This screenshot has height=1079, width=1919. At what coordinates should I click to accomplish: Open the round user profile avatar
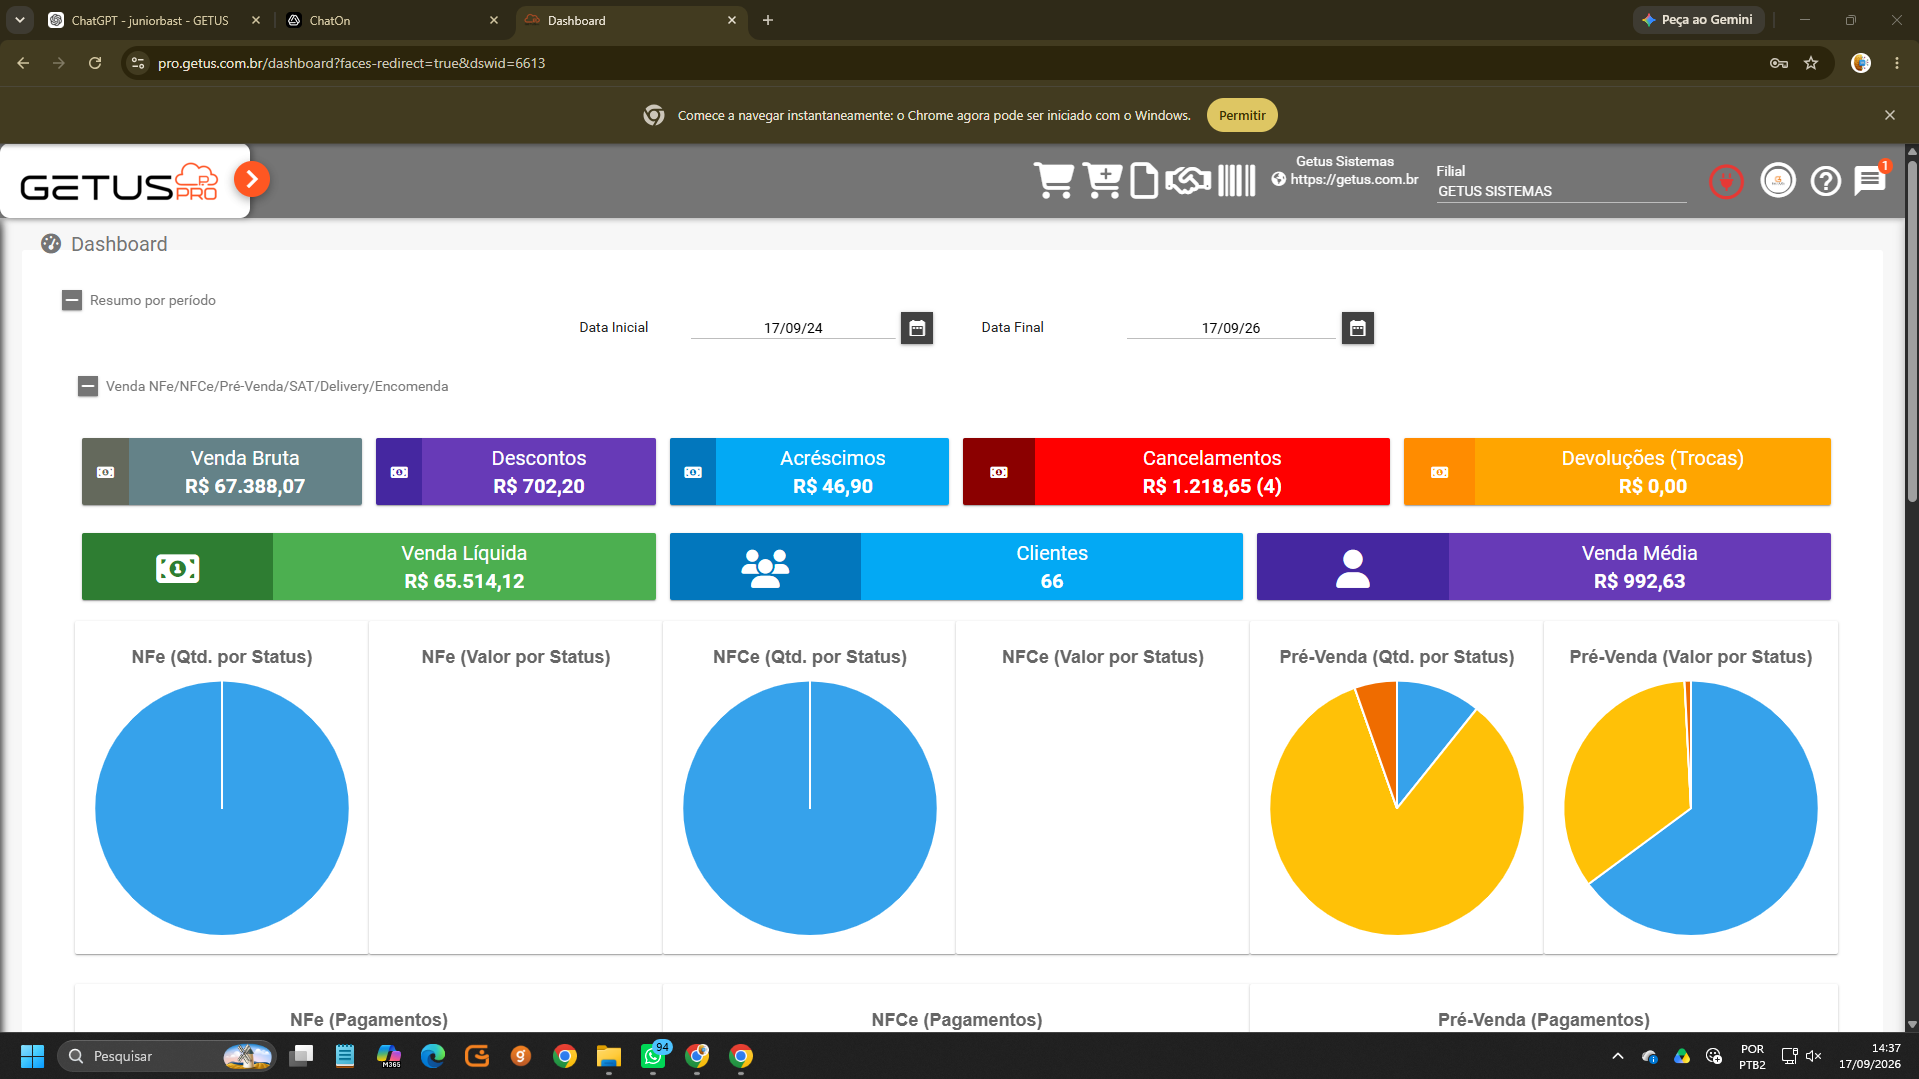pyautogui.click(x=1778, y=181)
